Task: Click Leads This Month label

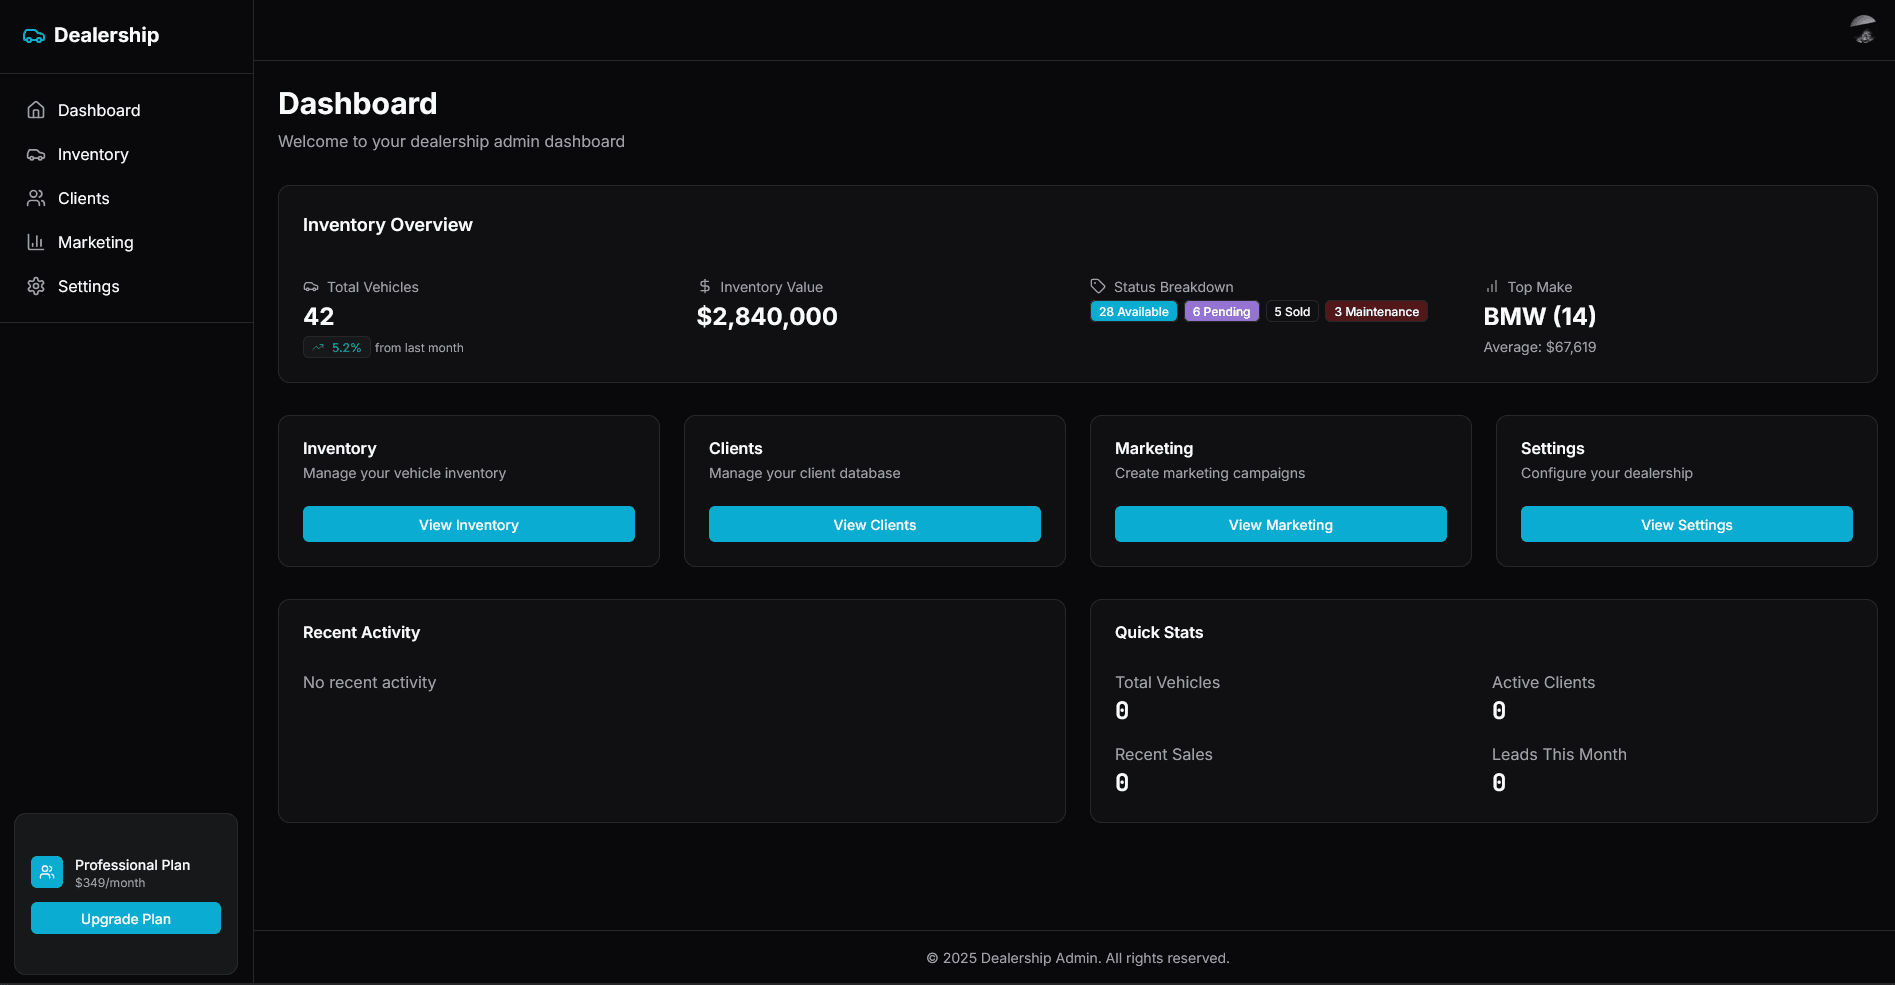Action: coord(1559,754)
